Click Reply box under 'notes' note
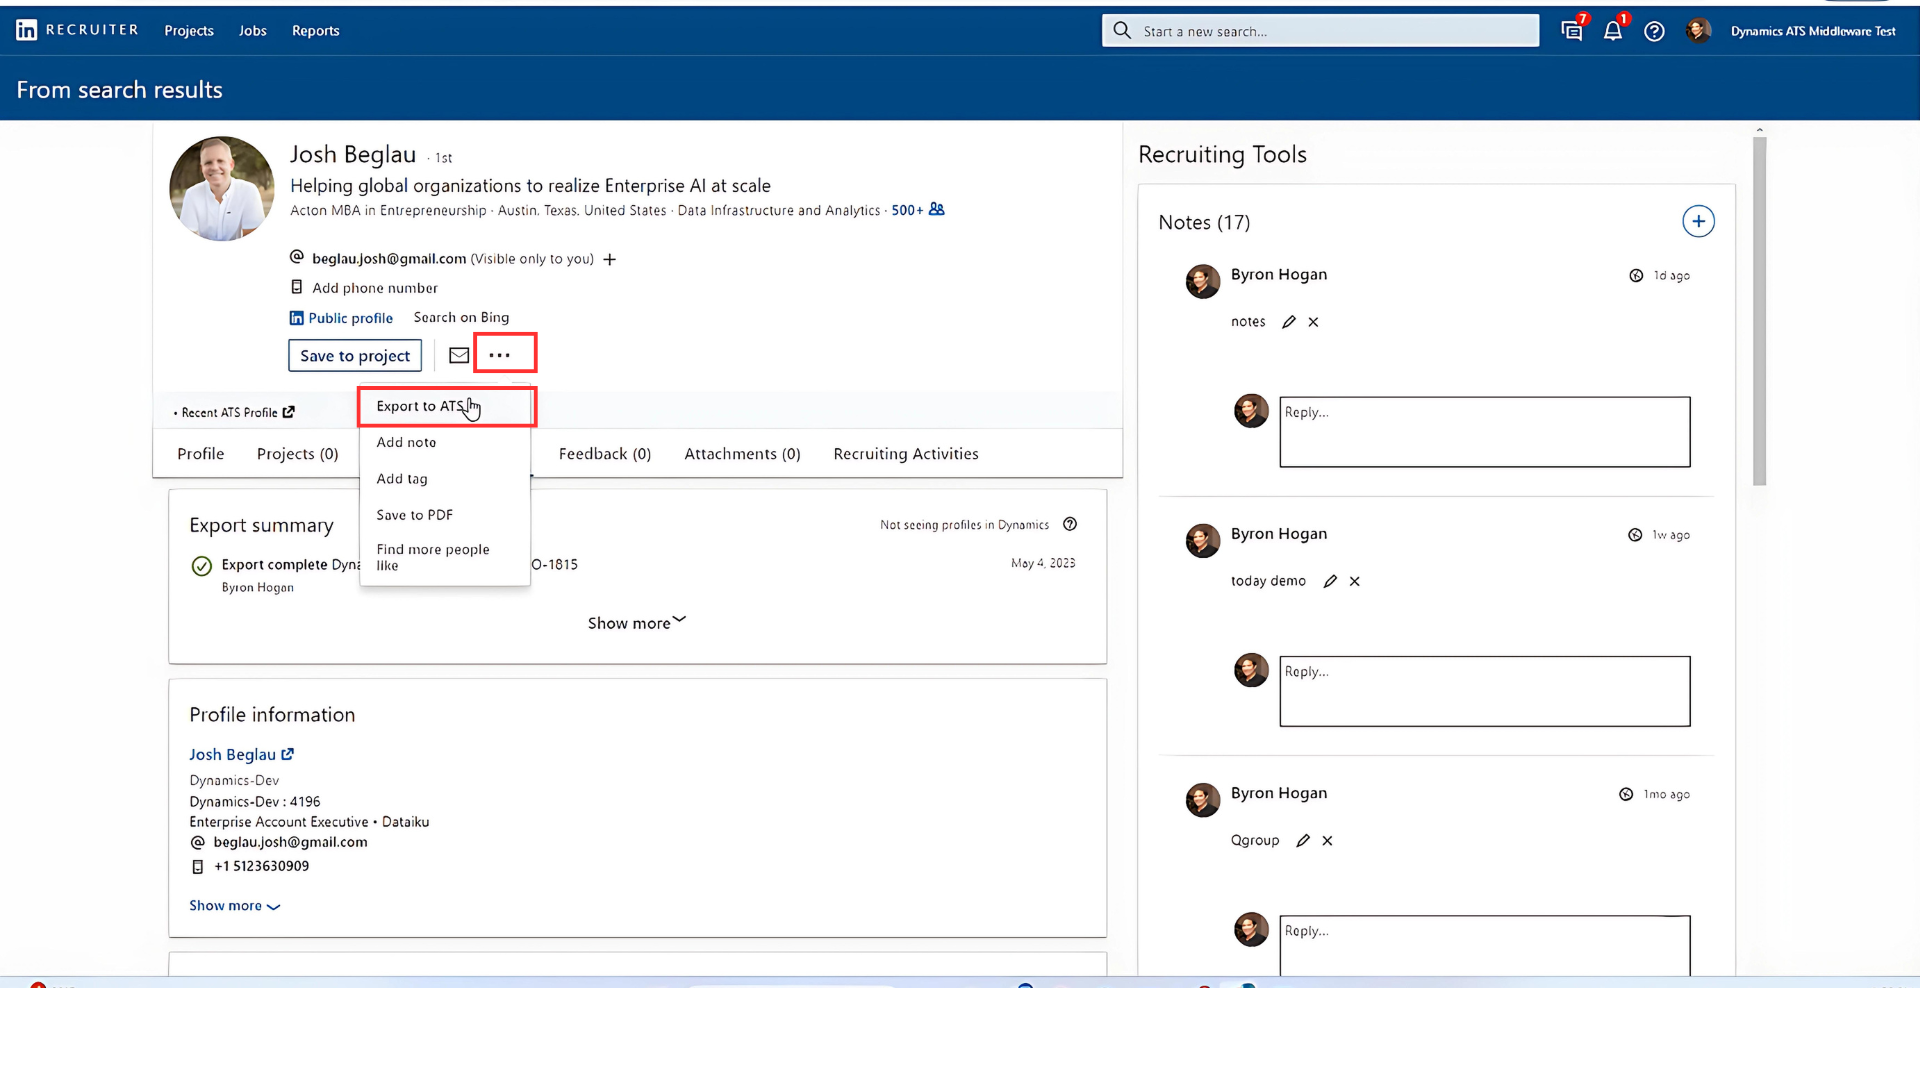1920x1080 pixels. pyautogui.click(x=1485, y=432)
